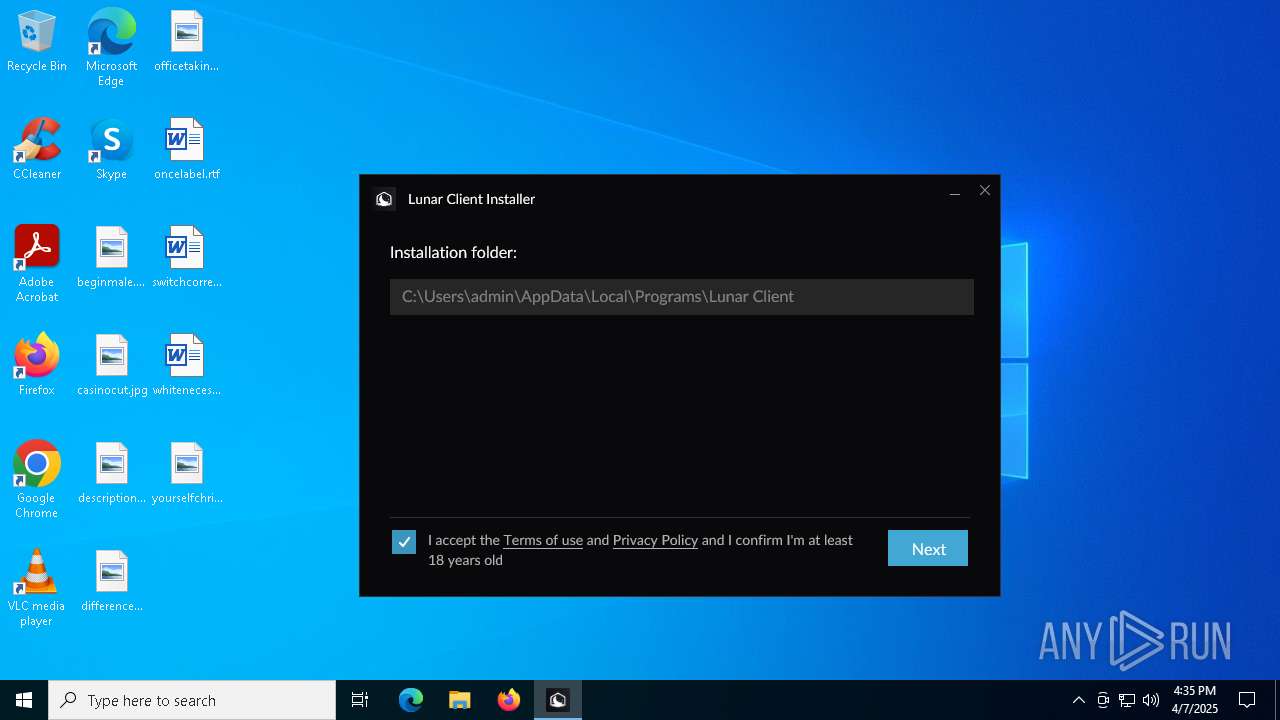1280x720 pixels.
Task: Uncheck the accept terms checkbox
Action: (404, 542)
